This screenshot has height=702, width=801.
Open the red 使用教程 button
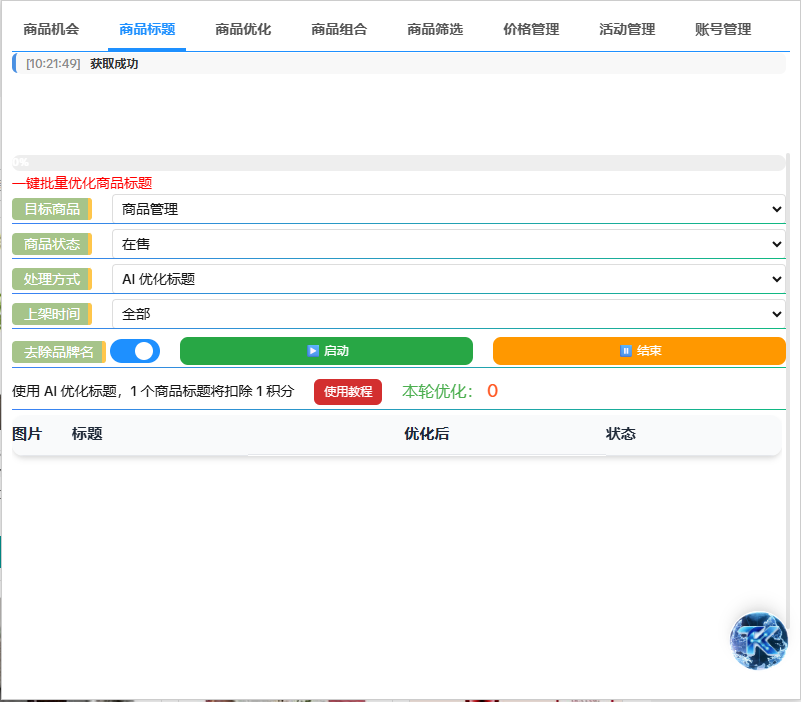[x=348, y=392]
